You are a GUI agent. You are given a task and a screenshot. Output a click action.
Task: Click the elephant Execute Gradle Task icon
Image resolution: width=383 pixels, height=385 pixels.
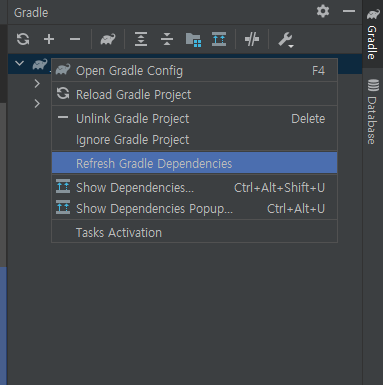(108, 39)
